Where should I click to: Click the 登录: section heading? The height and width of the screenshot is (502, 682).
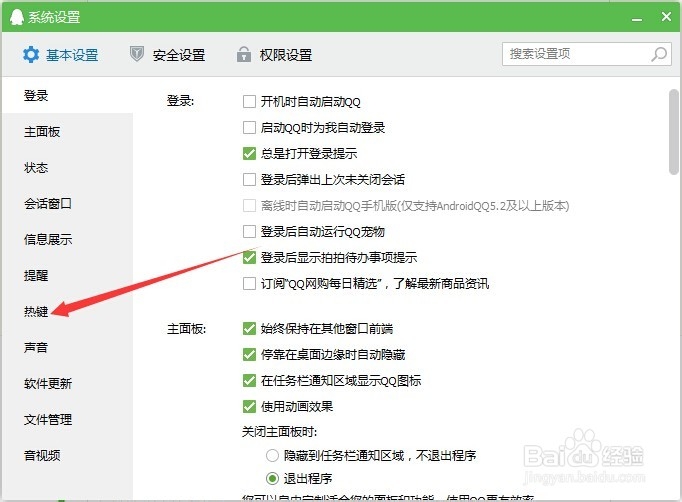tap(181, 101)
